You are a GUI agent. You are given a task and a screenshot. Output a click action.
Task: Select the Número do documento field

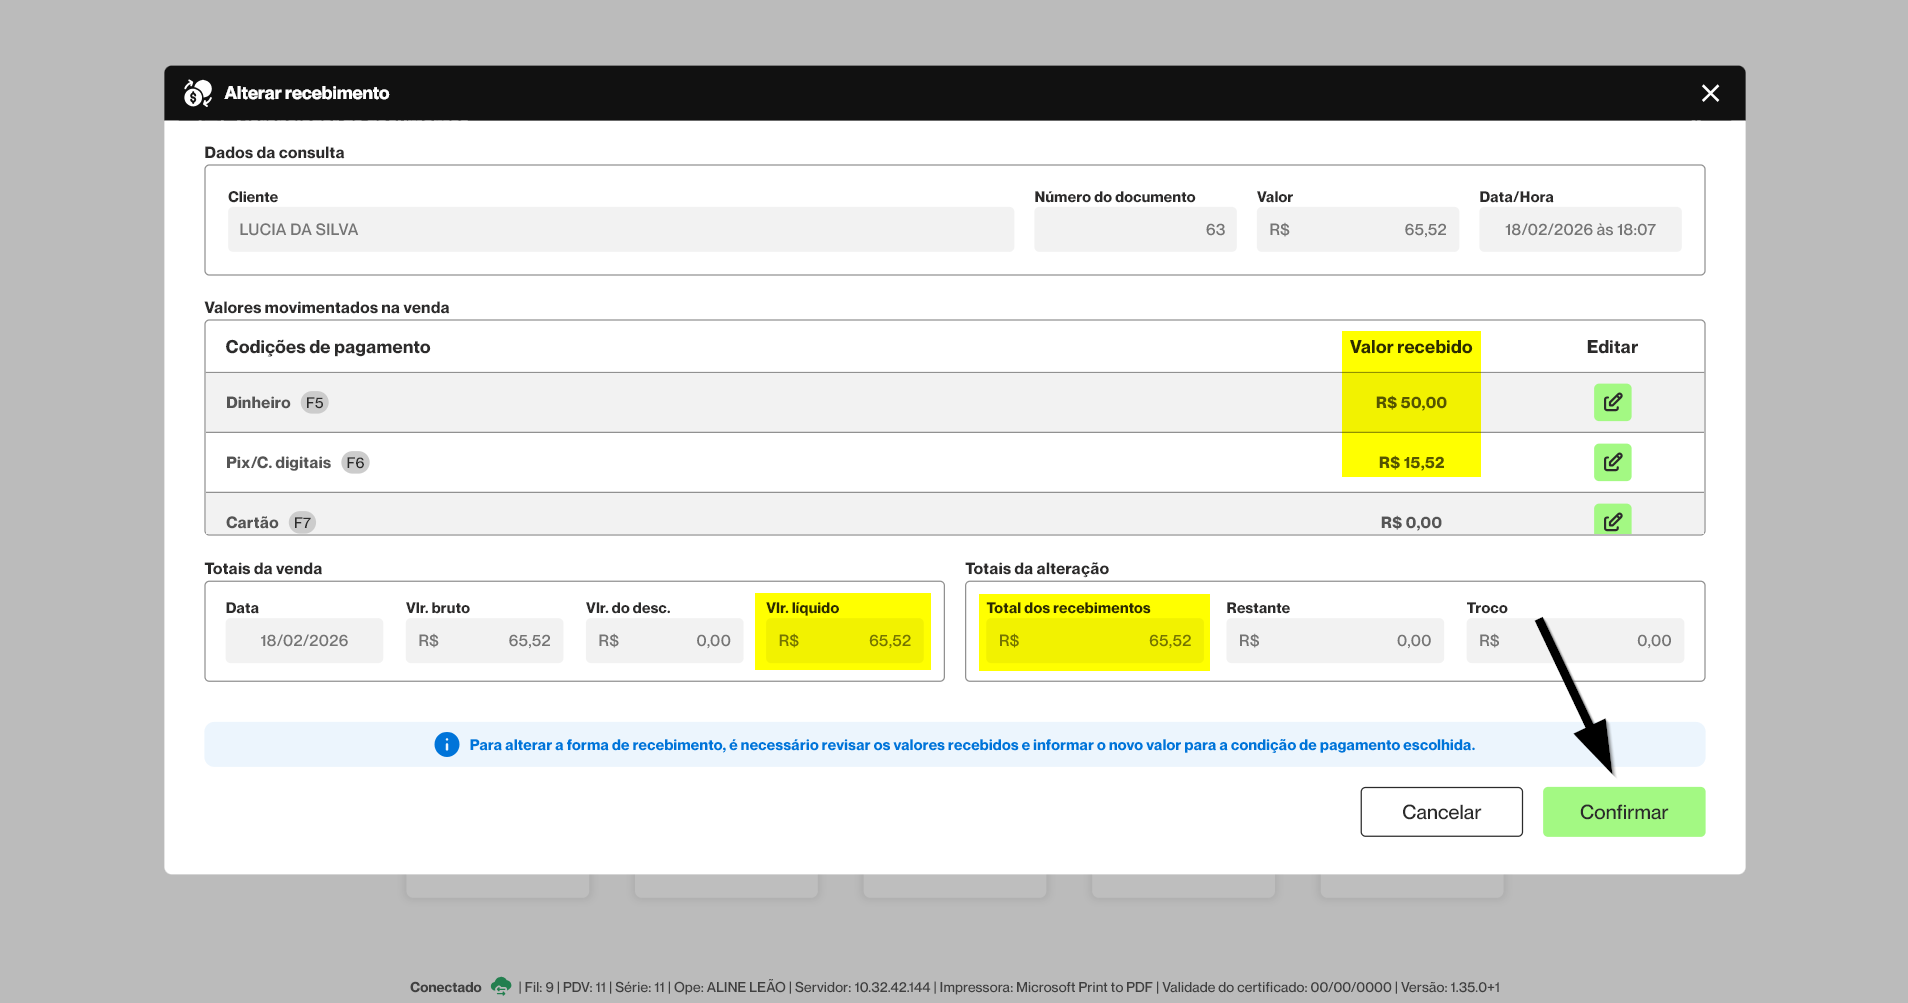pyautogui.click(x=1135, y=229)
